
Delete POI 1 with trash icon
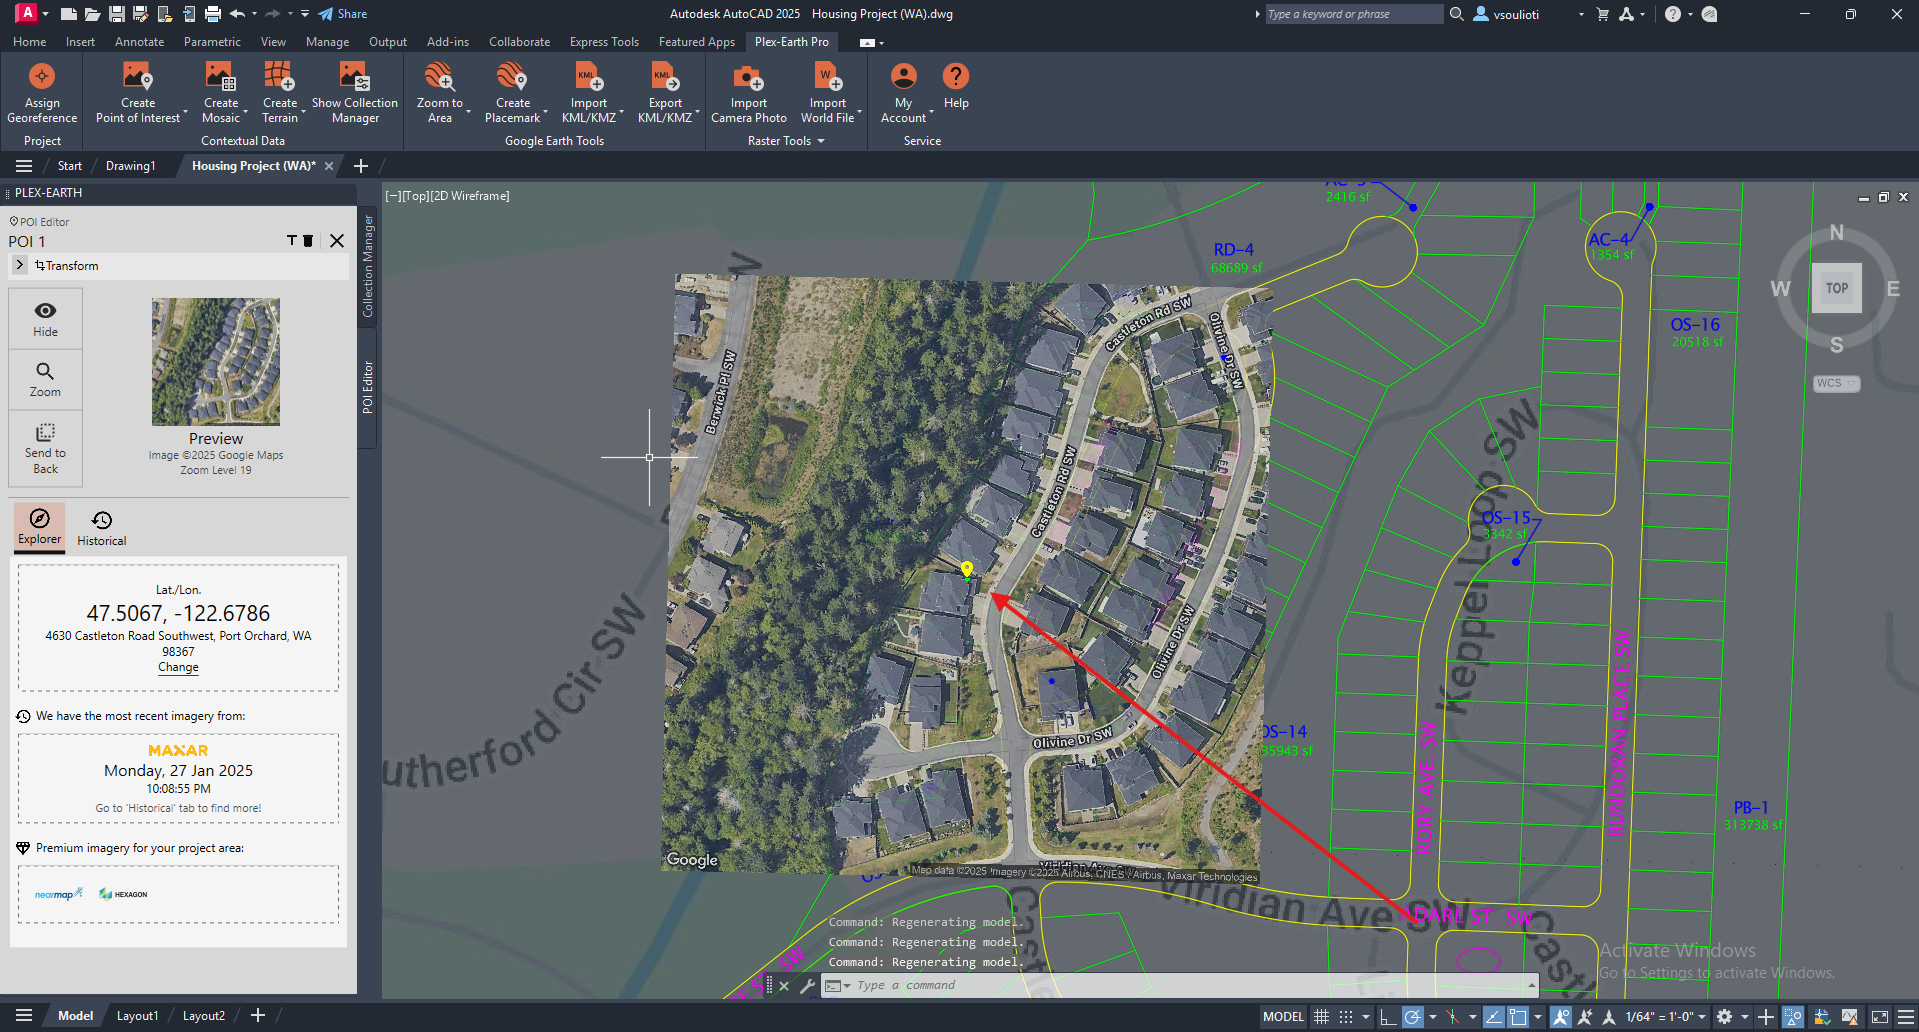308,241
